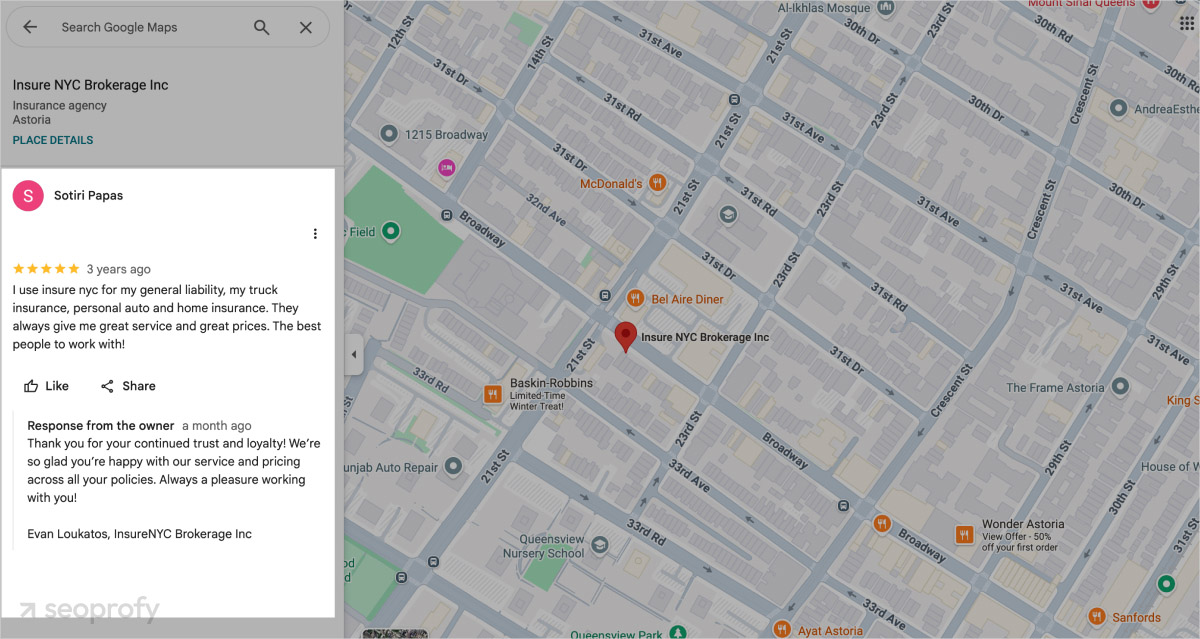This screenshot has height=639, width=1200.
Task: Open the PLACE DETAILS link
Action: 52,140
